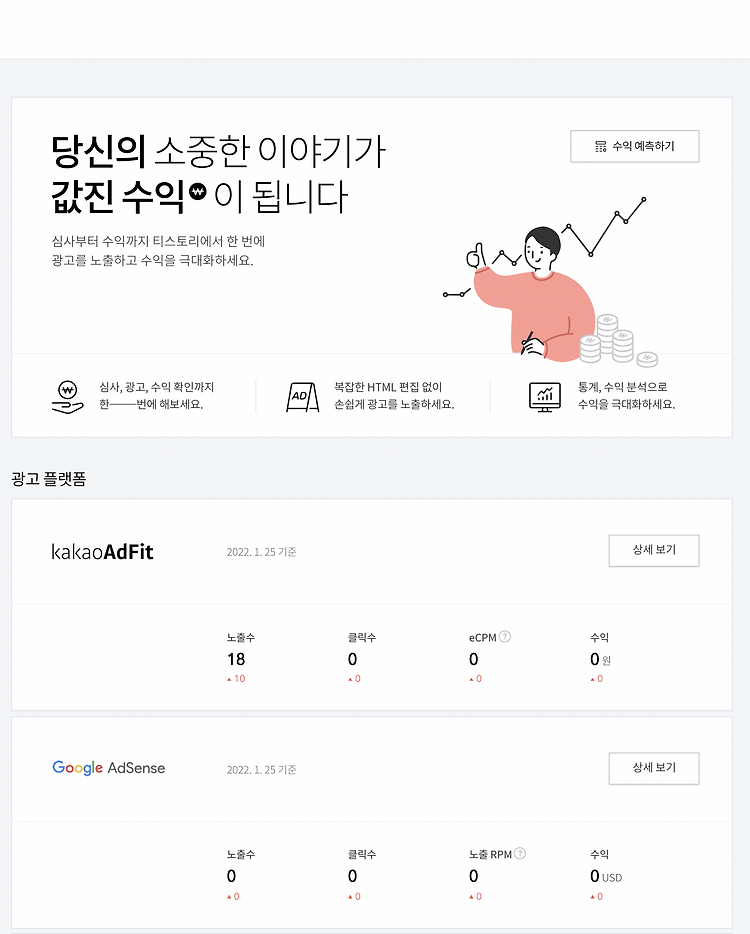Click the monitor statistics chart icon
The width and height of the screenshot is (750, 934).
coord(544,397)
